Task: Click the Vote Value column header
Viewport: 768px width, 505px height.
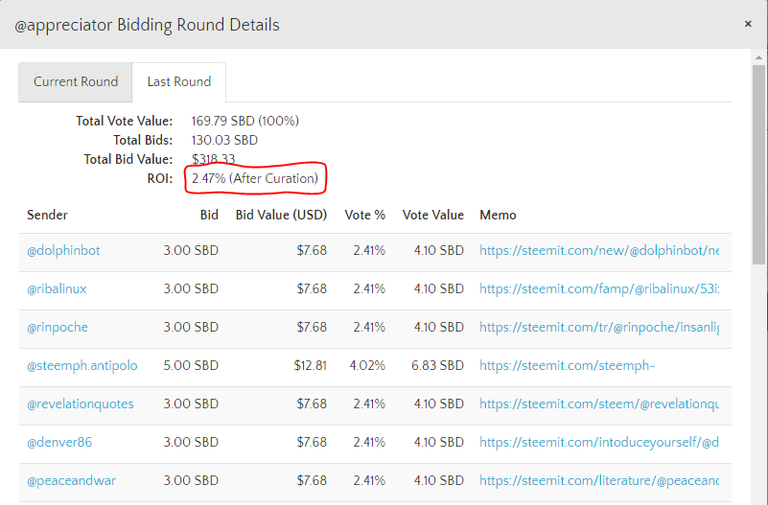Action: pos(433,215)
